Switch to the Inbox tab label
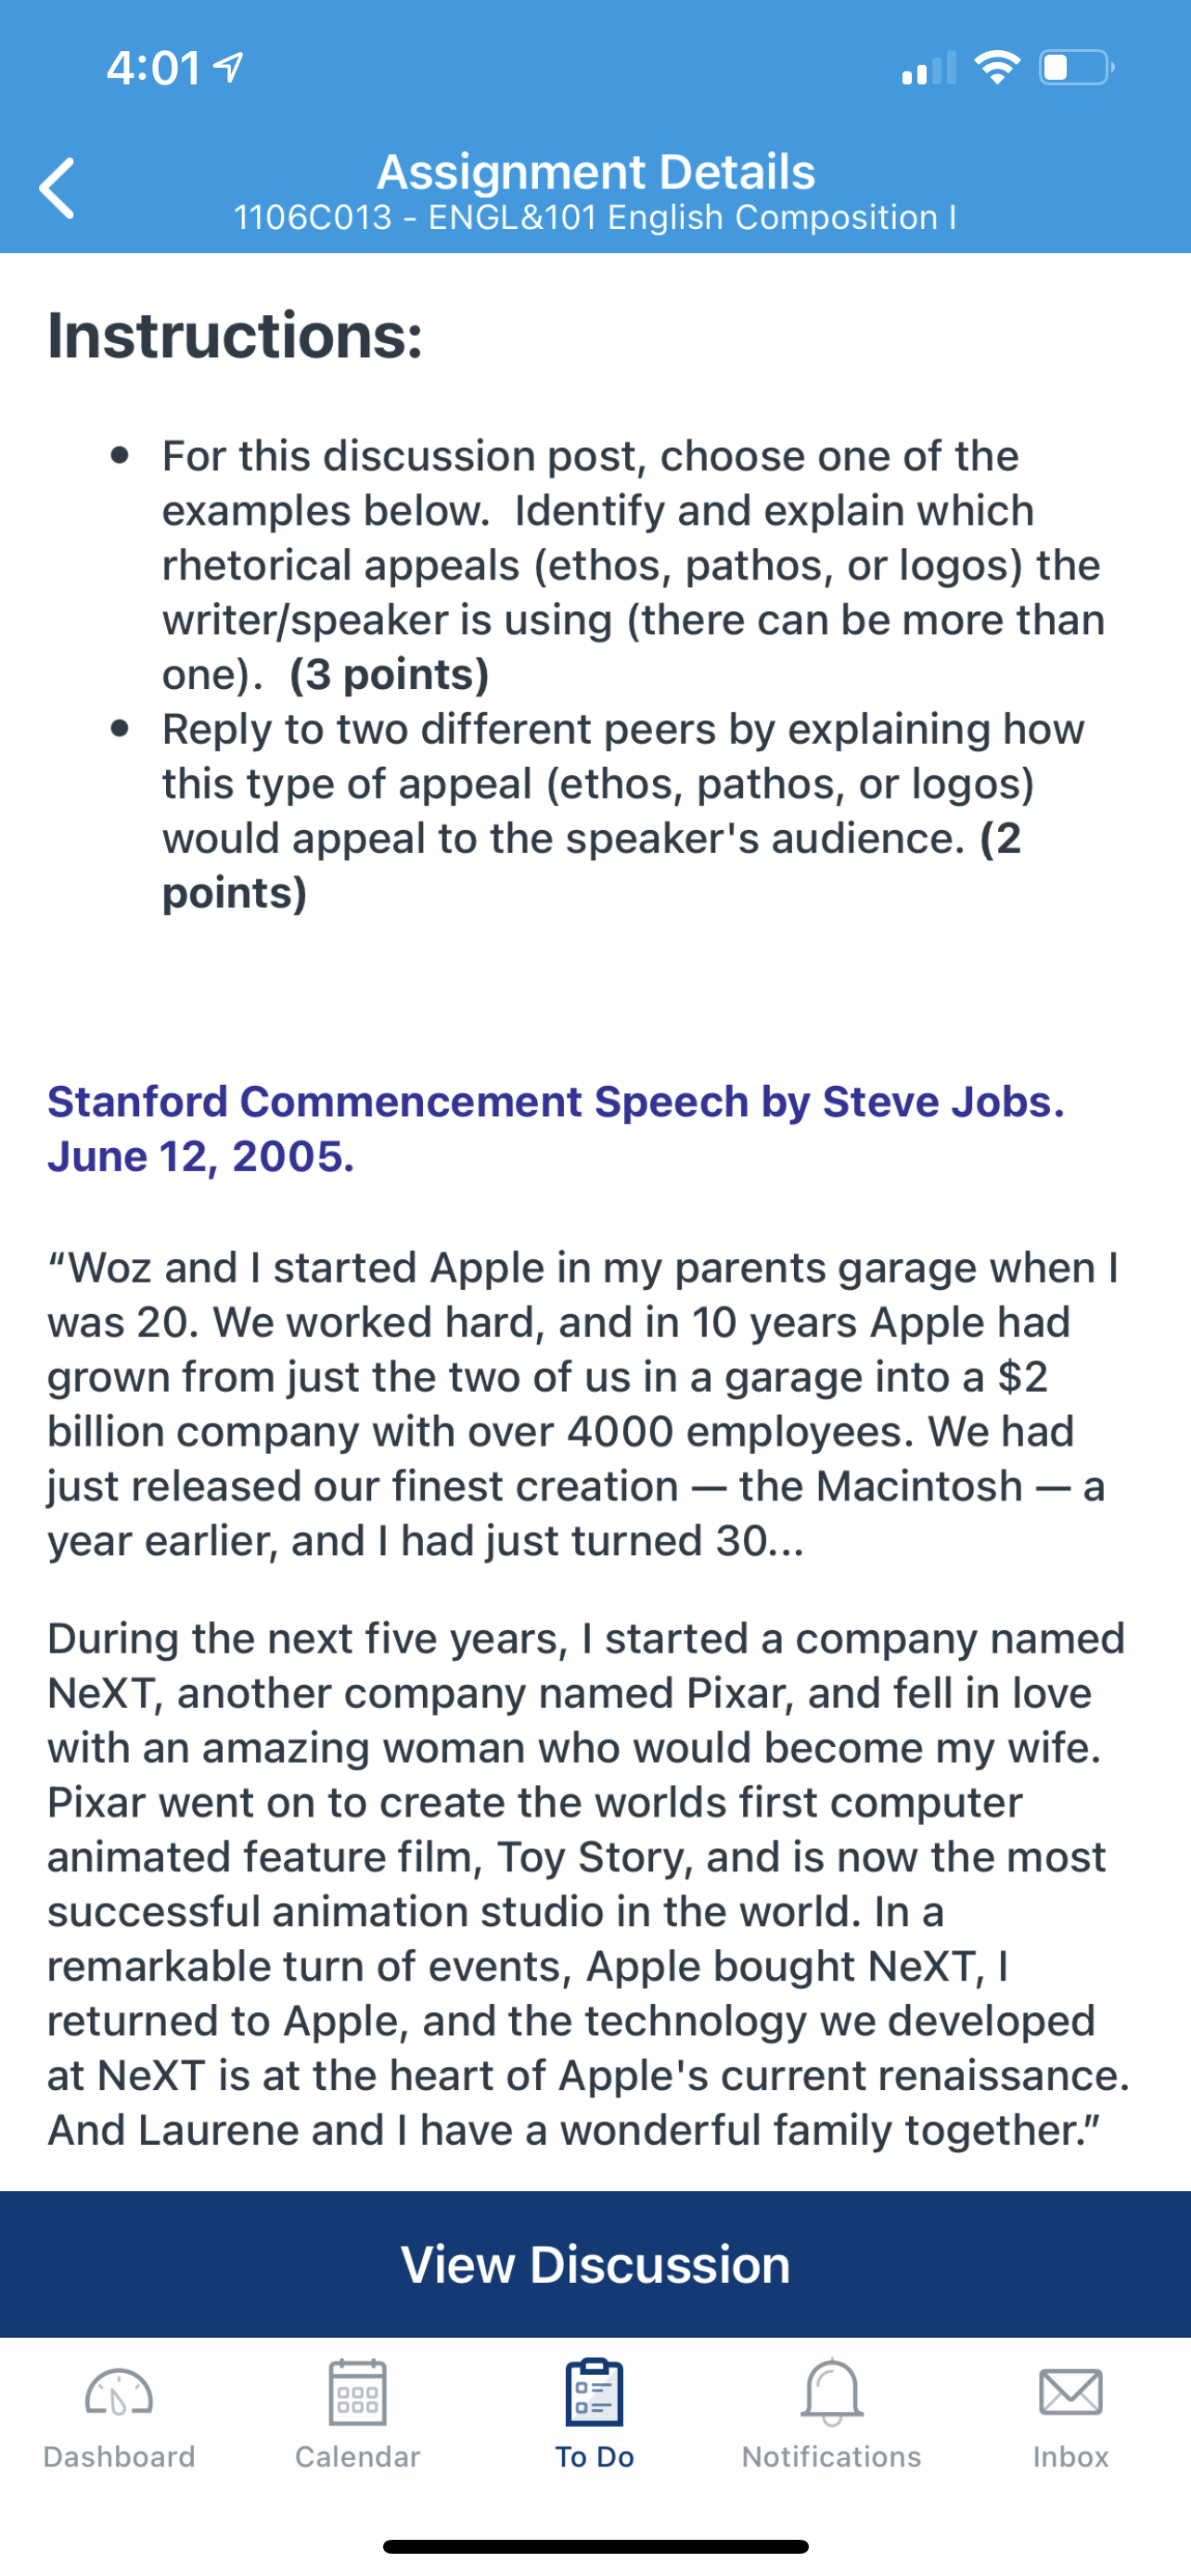 [x=1070, y=2457]
